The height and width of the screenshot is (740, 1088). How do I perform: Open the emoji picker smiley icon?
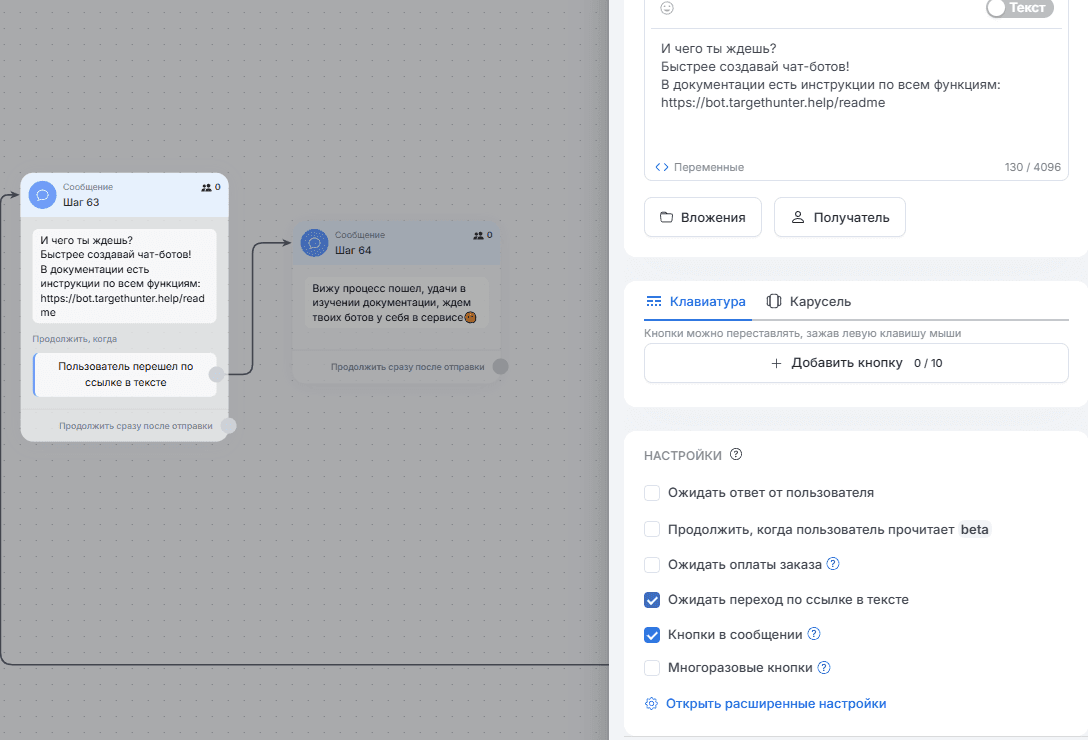pos(667,8)
